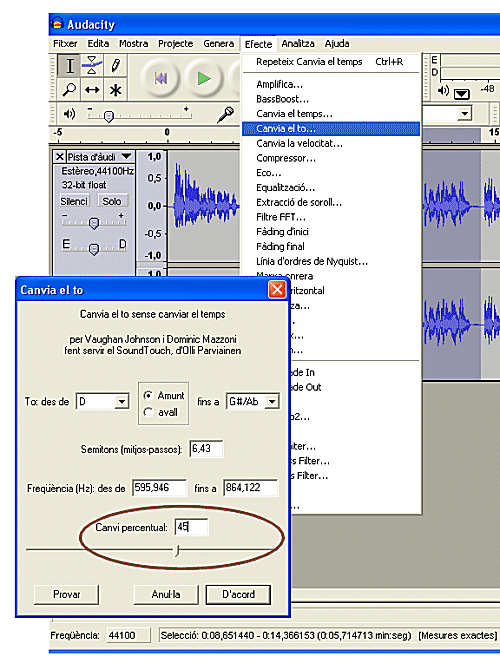Open the meter options dropdown arrow
Viewport: 500px width, 663px height.
pyautogui.click(x=462, y=93)
